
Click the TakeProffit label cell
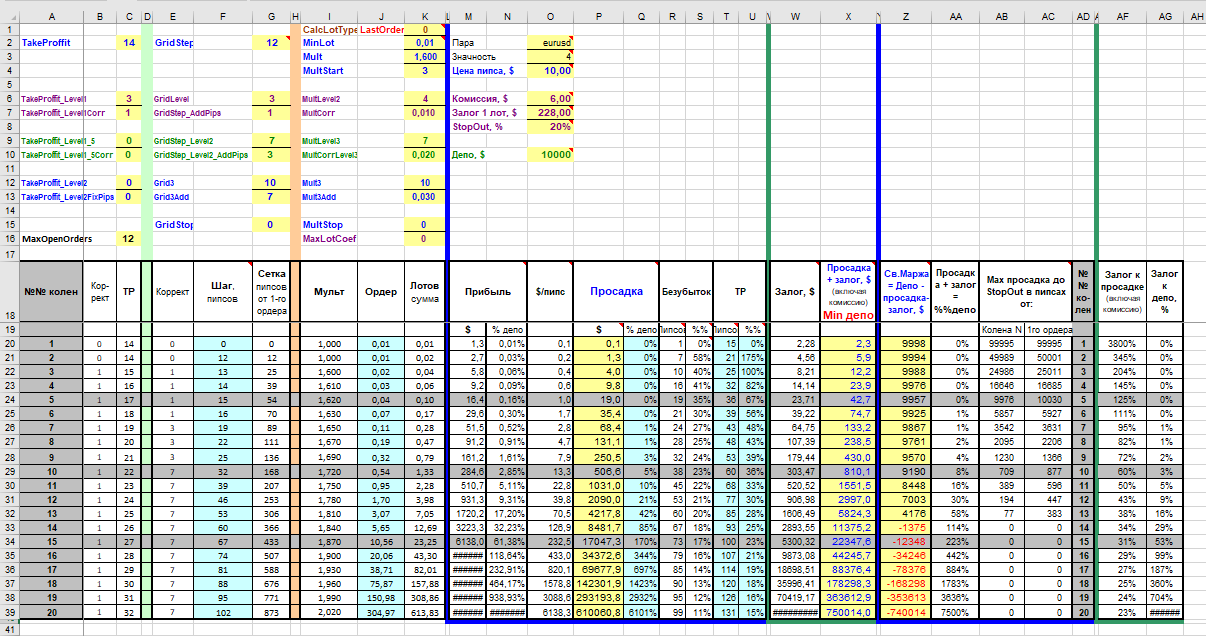[51, 43]
